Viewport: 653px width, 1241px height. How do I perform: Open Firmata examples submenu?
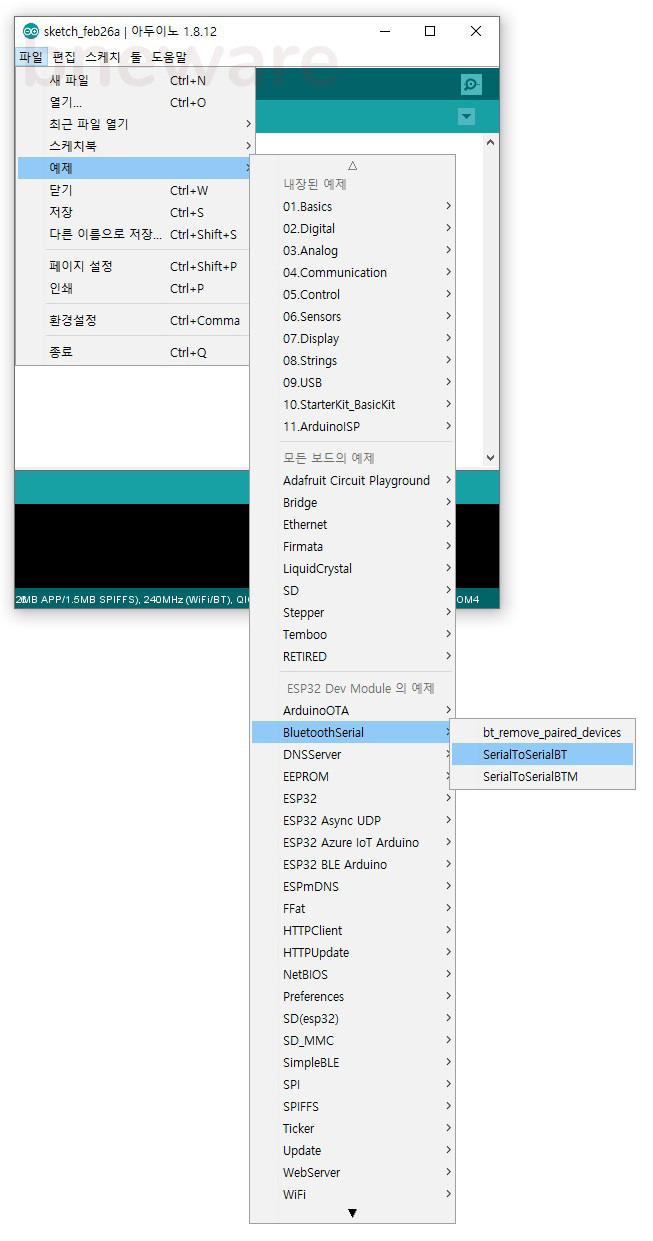click(x=352, y=546)
